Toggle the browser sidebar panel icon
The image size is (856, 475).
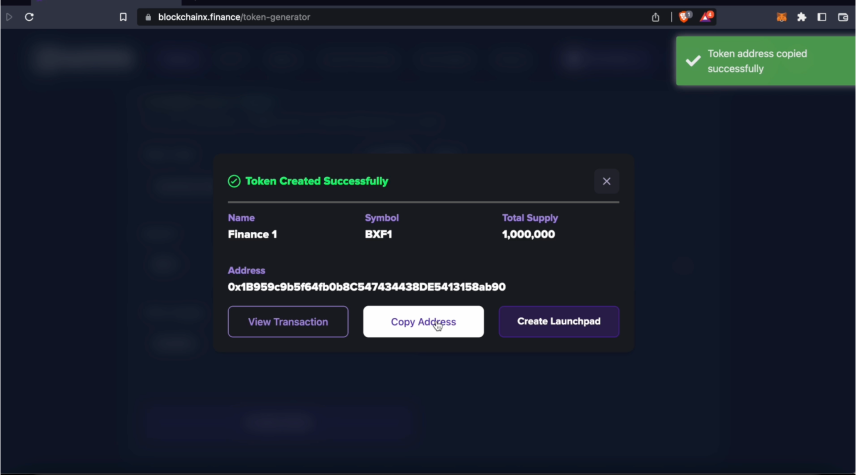coord(822,17)
